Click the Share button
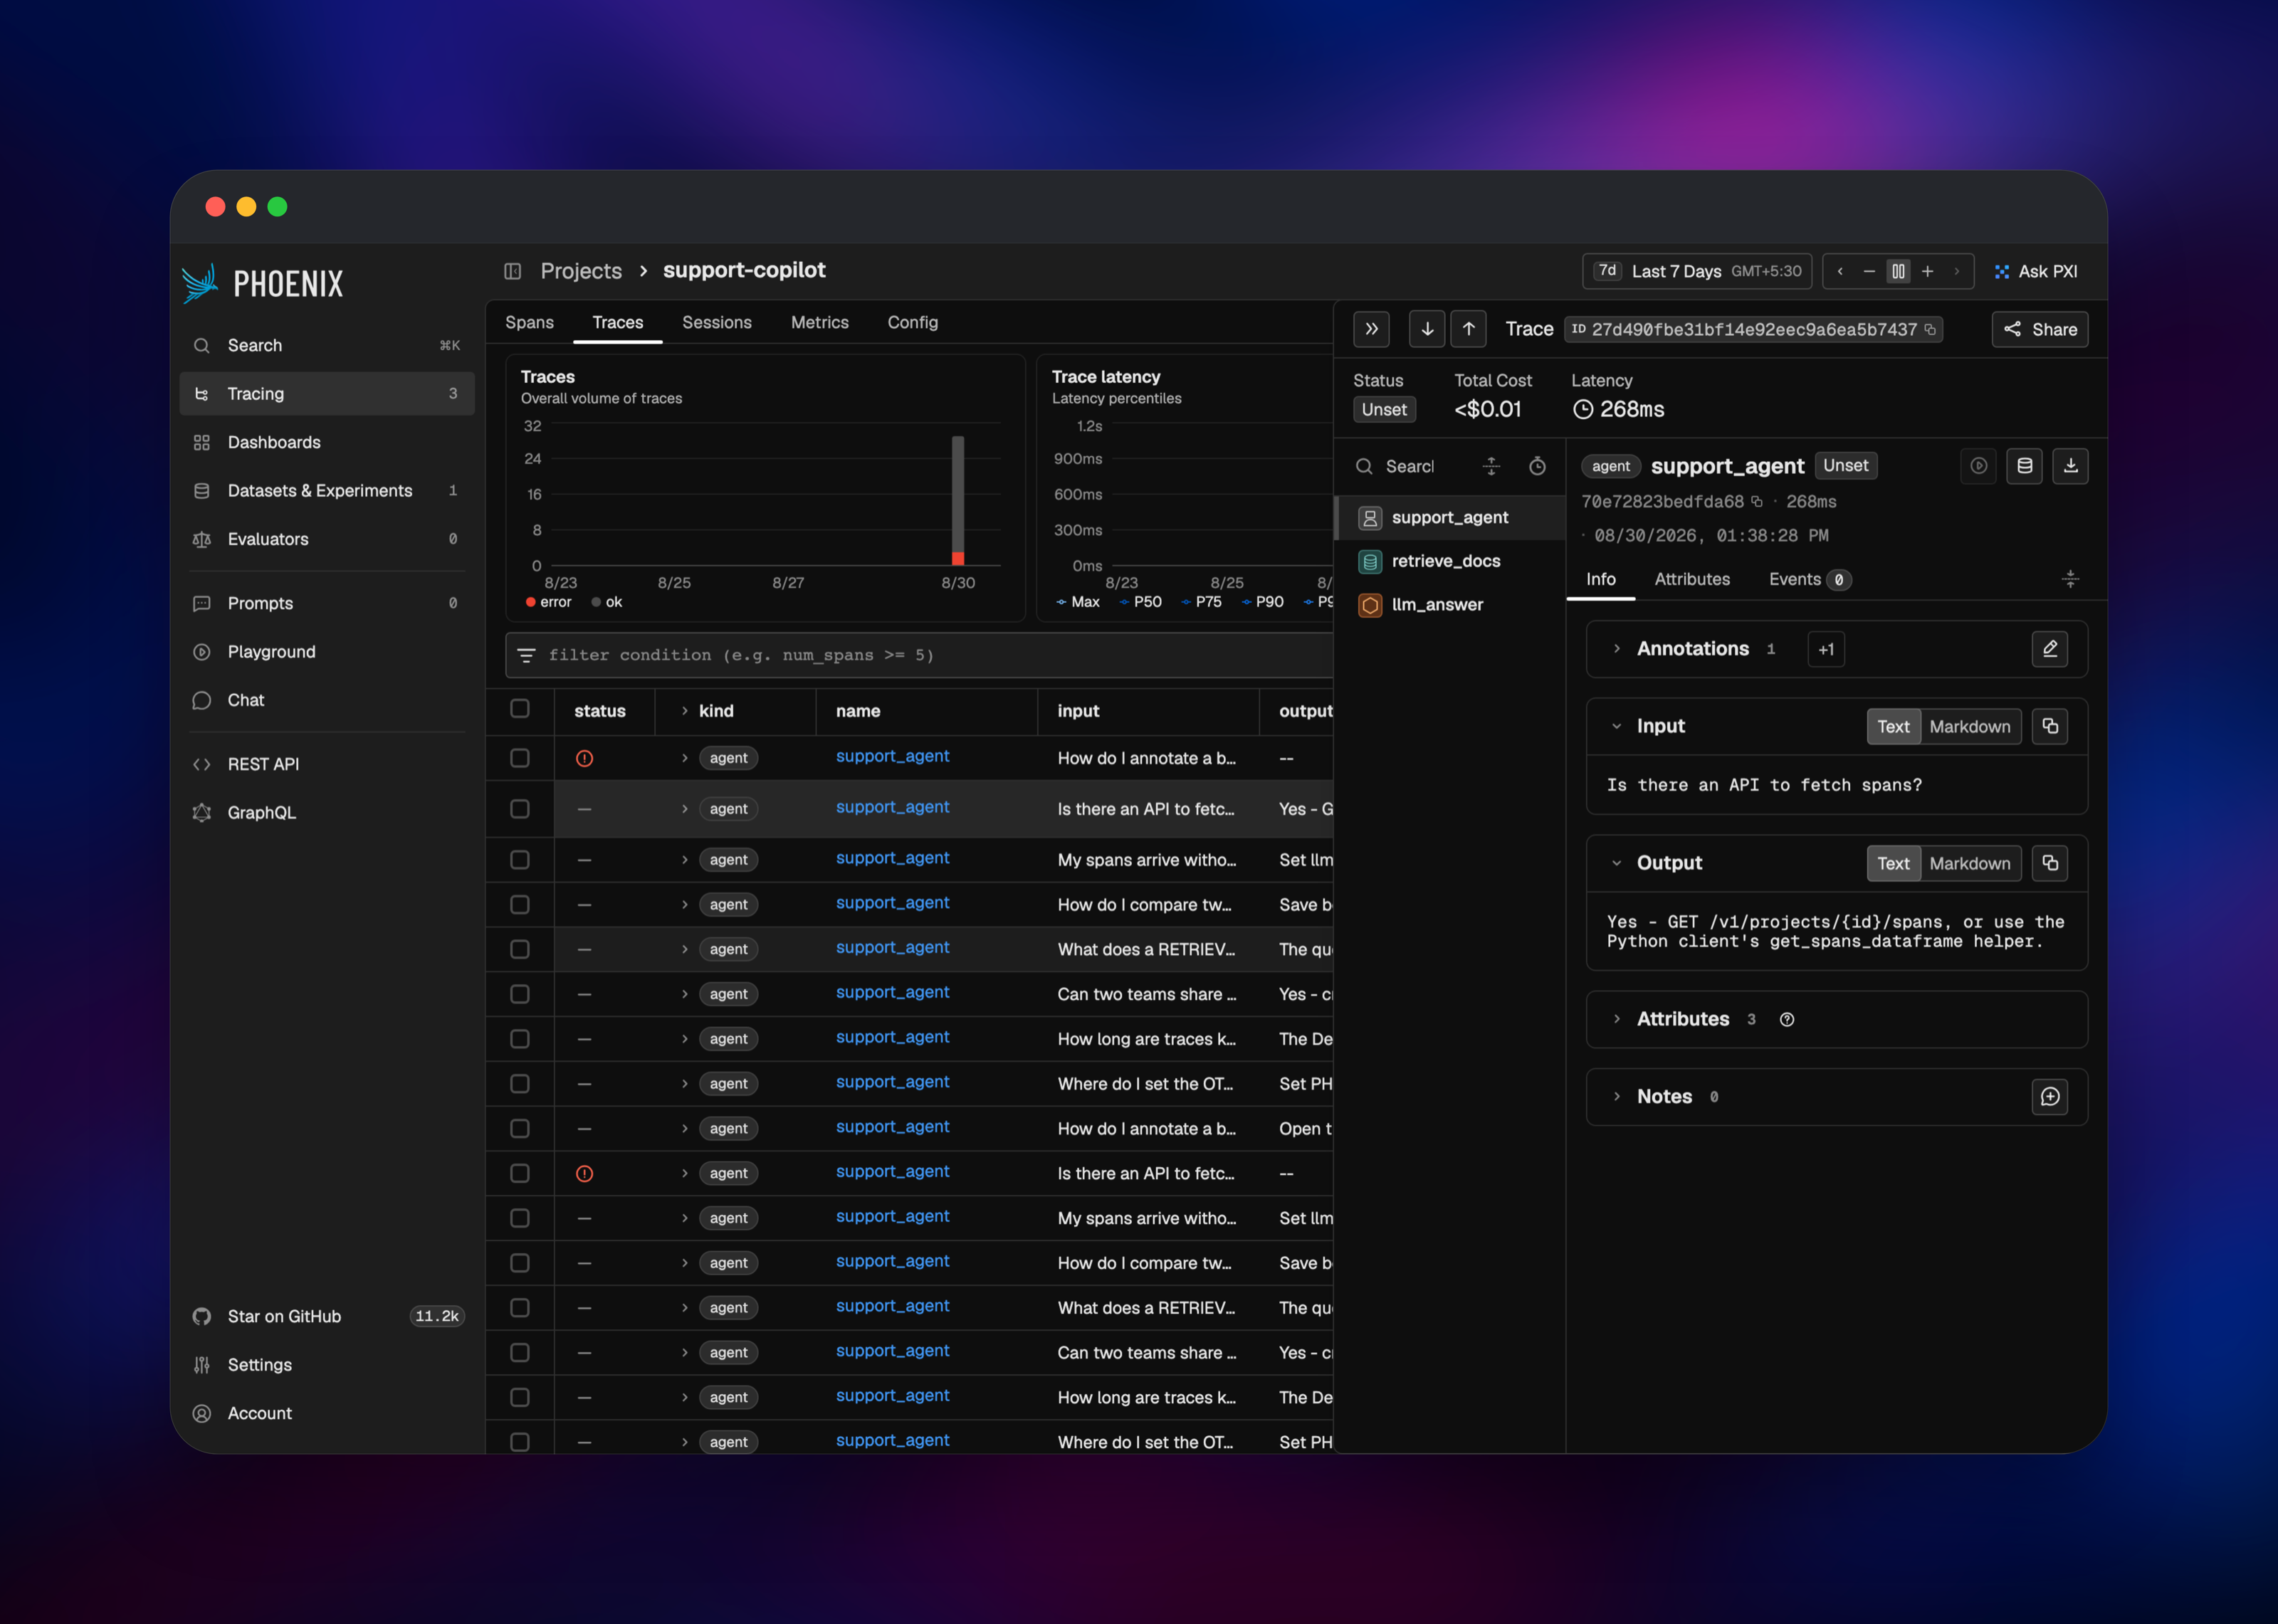Viewport: 2278px width, 1624px height. (2039, 329)
